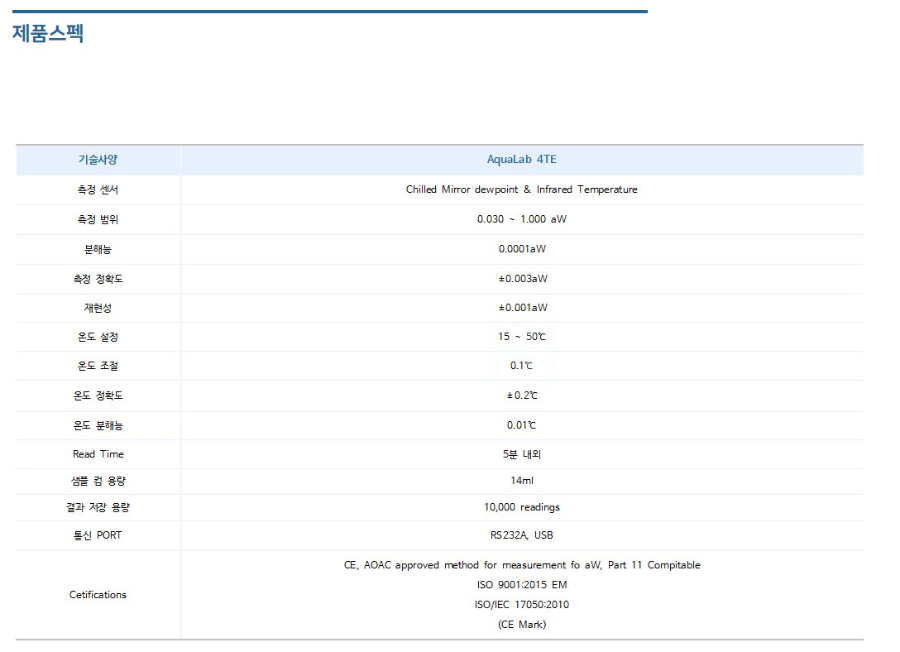Viewport: 900px width, 652px height.
Task: Click the Cetifications row label
Action: pos(98,595)
